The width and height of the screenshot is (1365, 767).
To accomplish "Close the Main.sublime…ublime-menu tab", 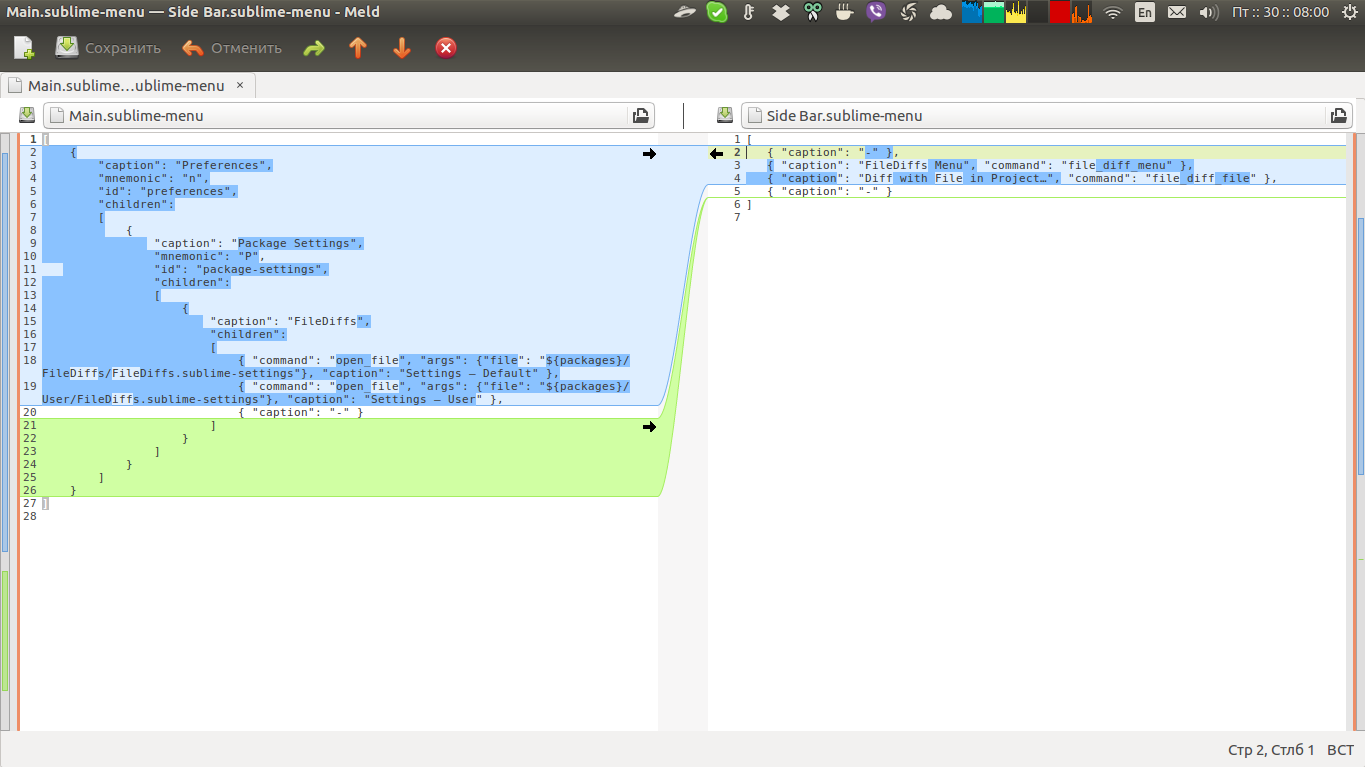I will click(240, 85).
